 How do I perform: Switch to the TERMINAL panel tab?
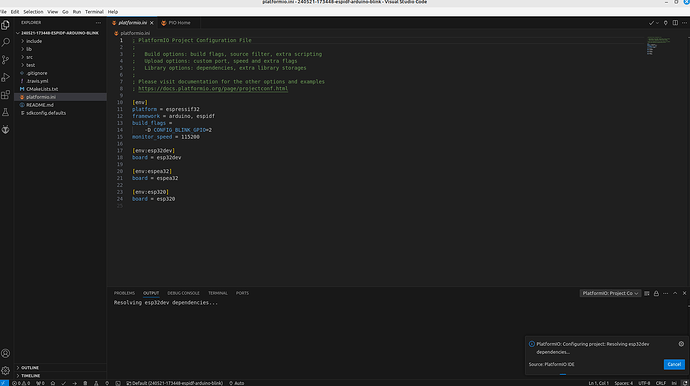(218, 293)
